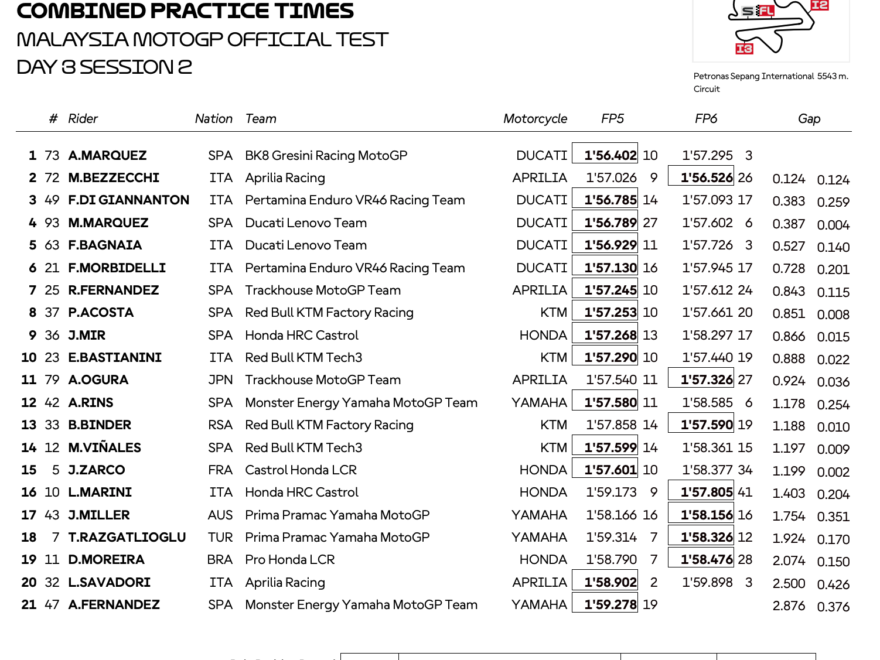This screenshot has height=660, width=880.
Task: Select the BK8 Gresini Racing MotoGP team
Action: point(327,156)
